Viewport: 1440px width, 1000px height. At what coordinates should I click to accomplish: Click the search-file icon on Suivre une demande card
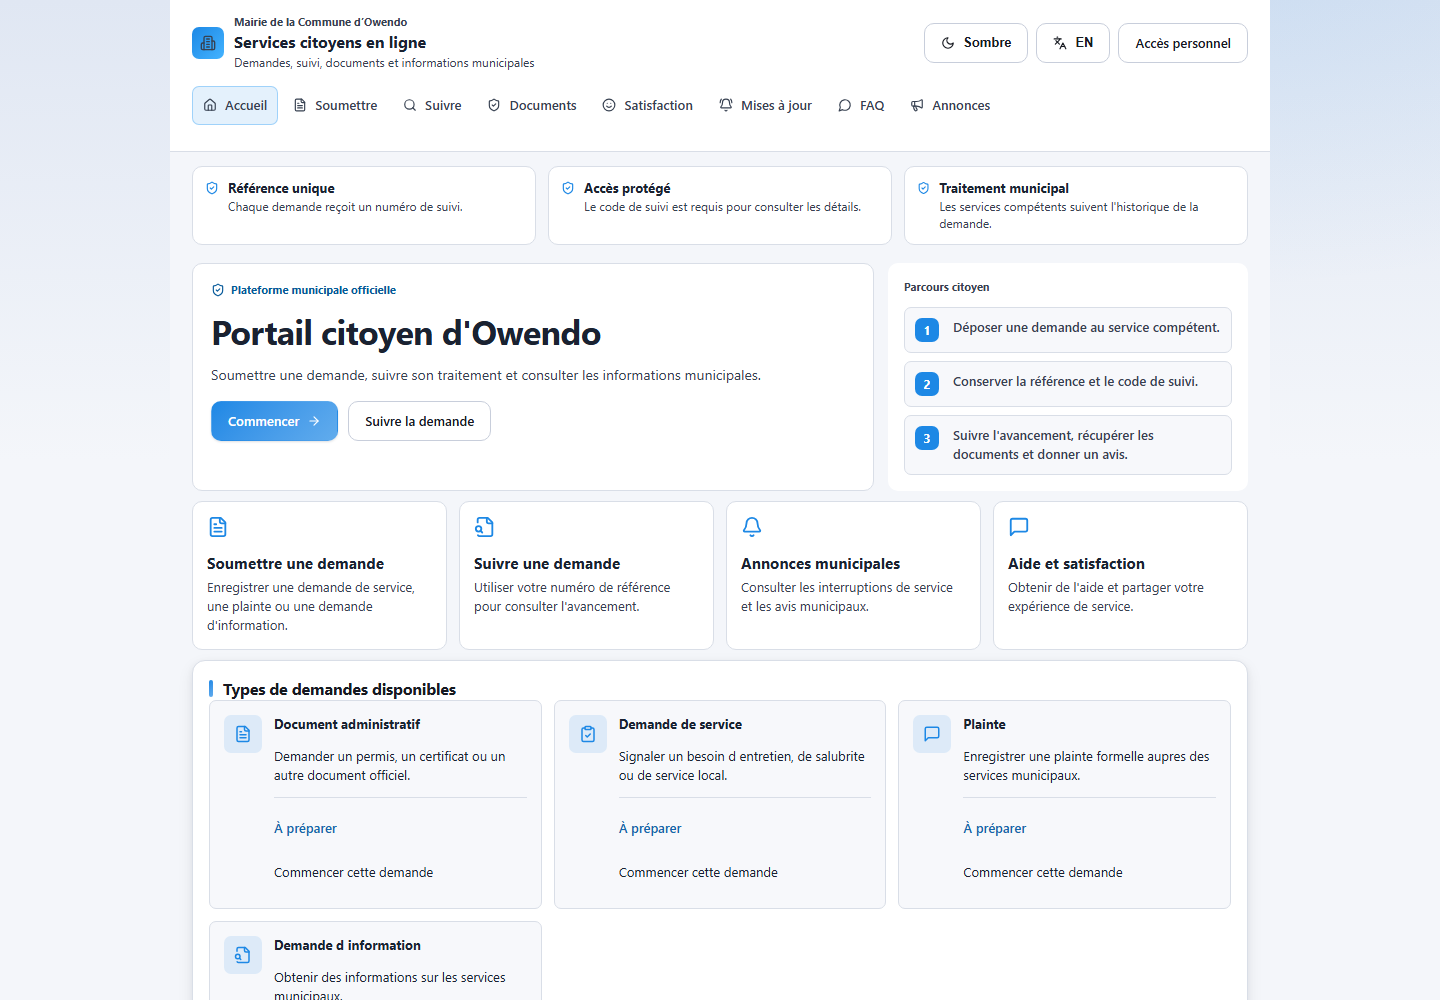point(485,527)
